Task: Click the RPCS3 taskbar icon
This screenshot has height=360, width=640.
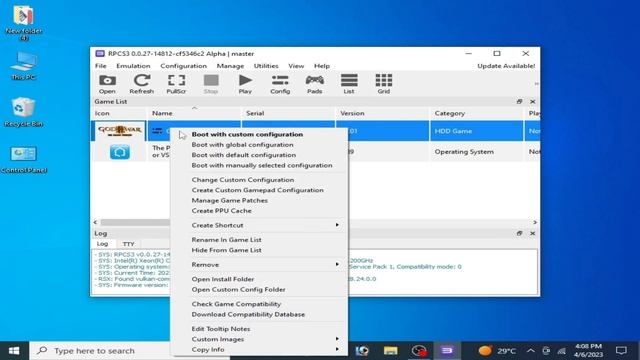Action: pos(447,351)
